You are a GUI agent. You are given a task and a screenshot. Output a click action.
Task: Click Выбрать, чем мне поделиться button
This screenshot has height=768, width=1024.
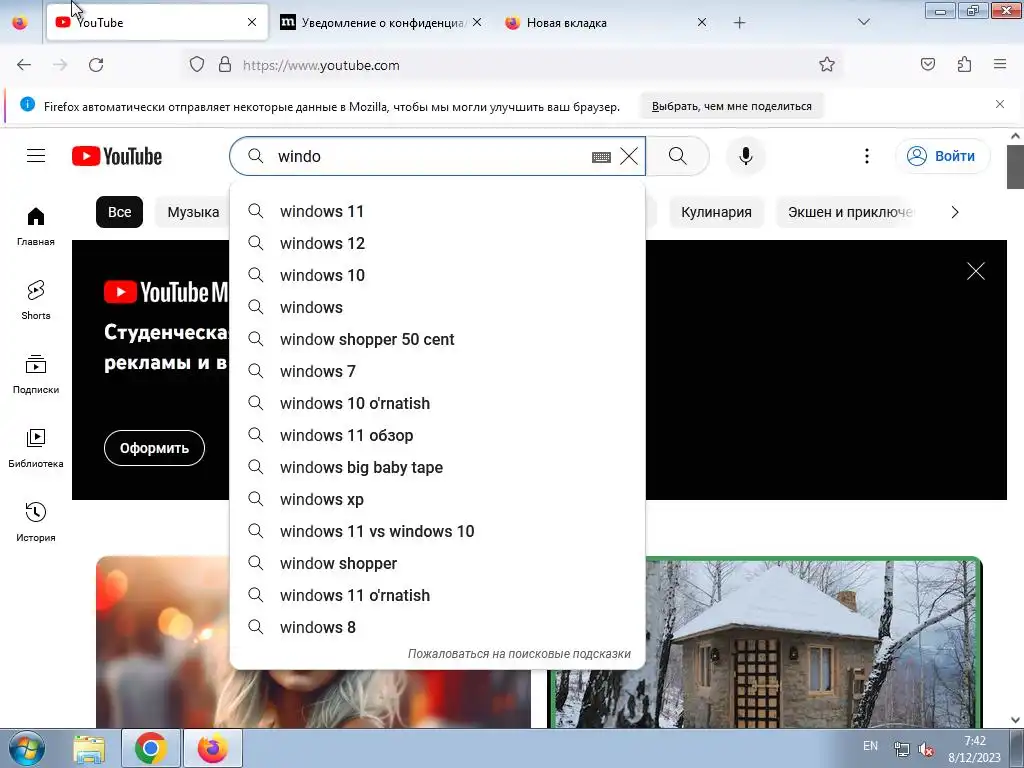pos(731,106)
